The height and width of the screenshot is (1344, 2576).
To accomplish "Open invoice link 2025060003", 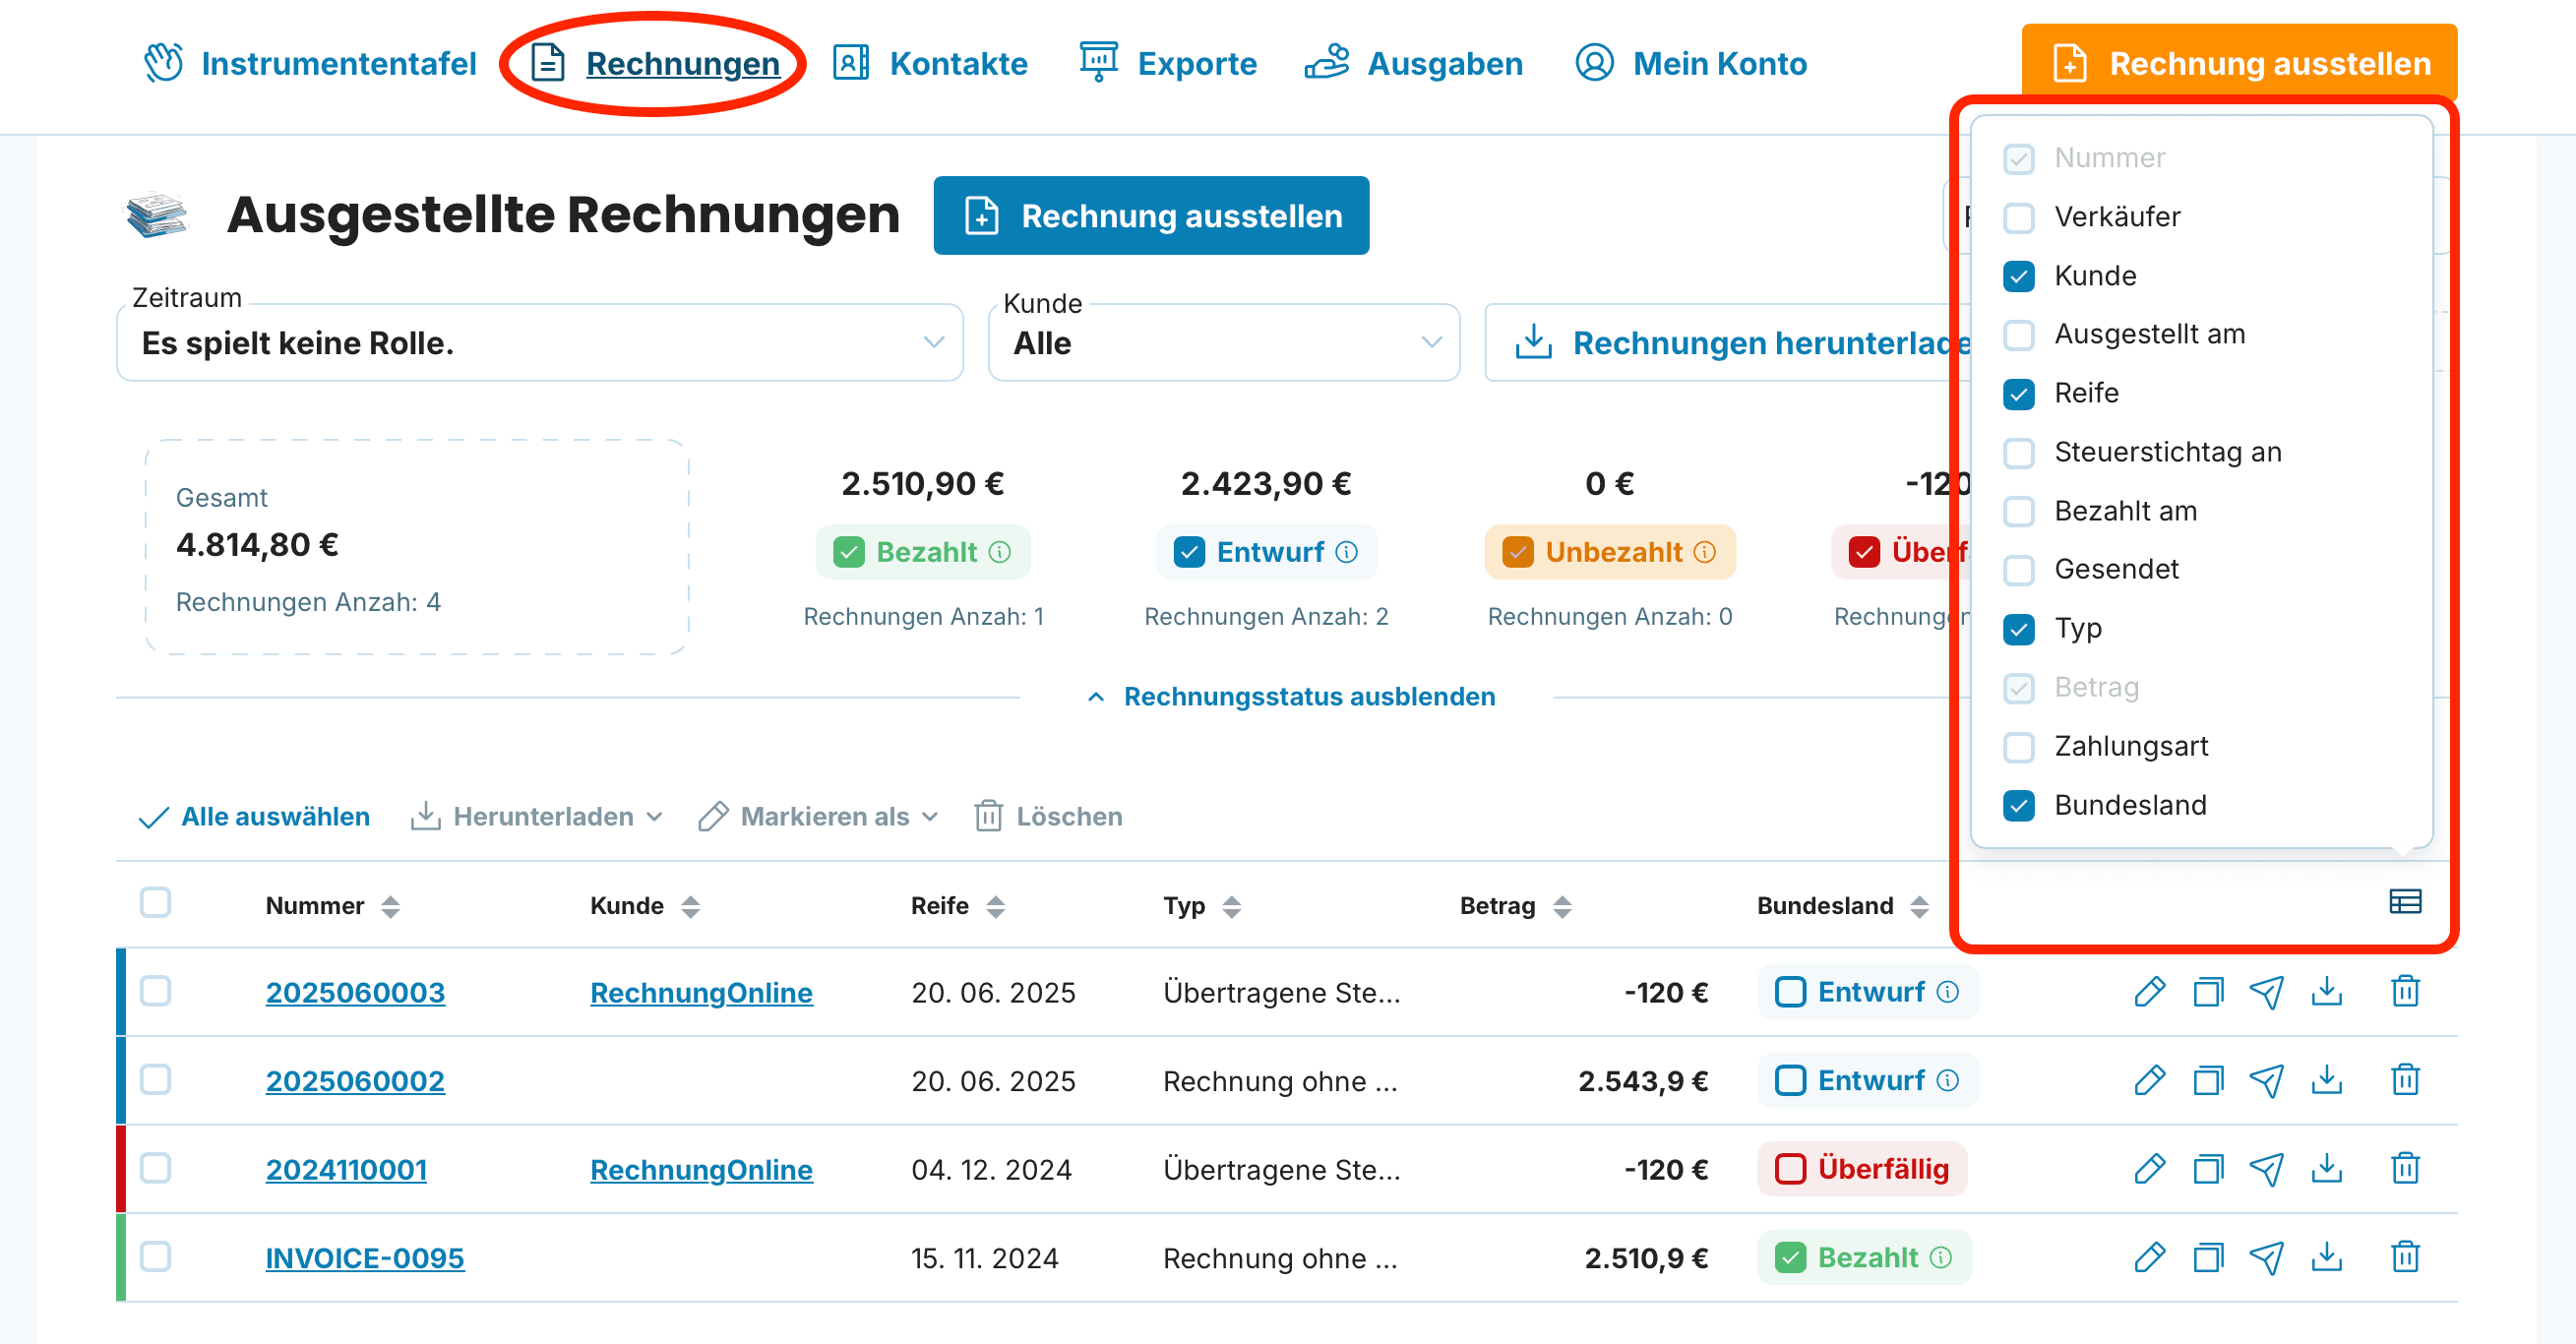I will [x=355, y=993].
